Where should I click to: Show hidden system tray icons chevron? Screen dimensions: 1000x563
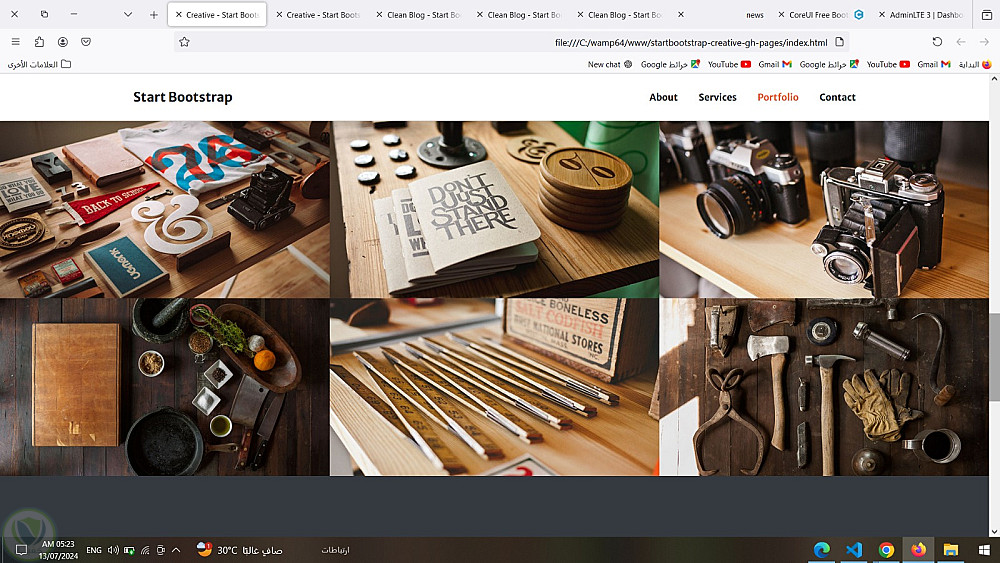(176, 550)
